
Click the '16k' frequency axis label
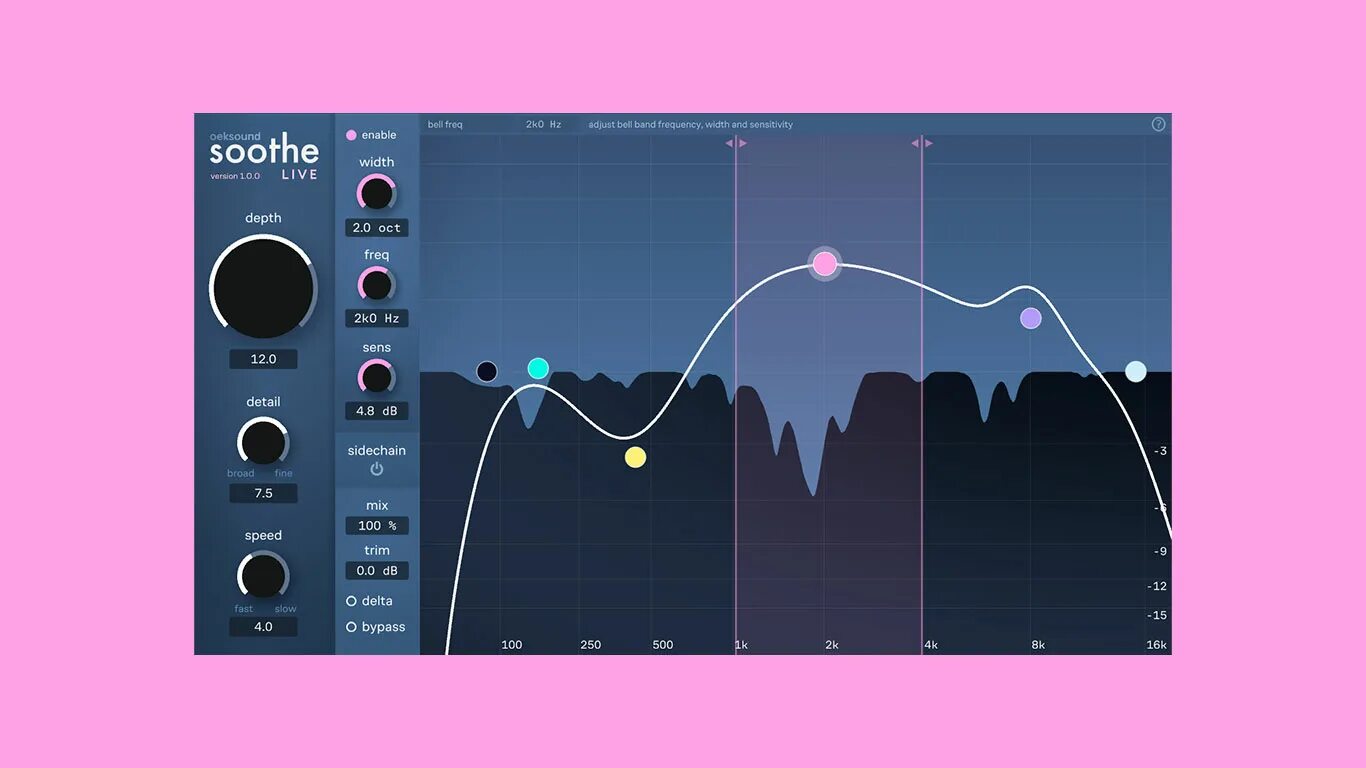click(x=1156, y=645)
